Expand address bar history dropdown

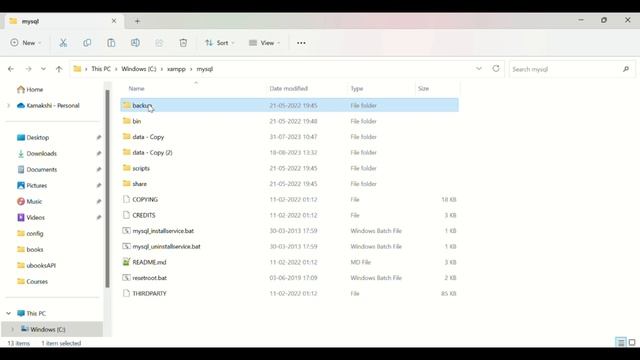pyautogui.click(x=479, y=69)
